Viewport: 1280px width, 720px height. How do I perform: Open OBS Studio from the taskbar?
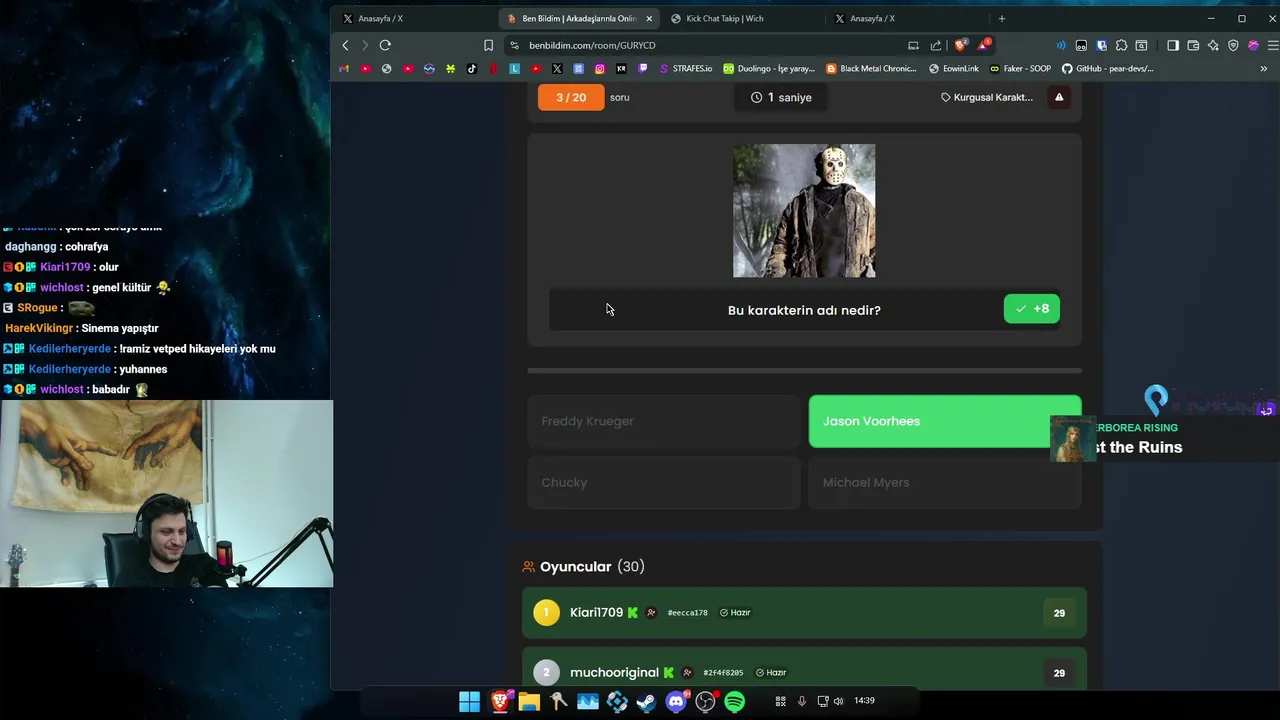pos(705,702)
